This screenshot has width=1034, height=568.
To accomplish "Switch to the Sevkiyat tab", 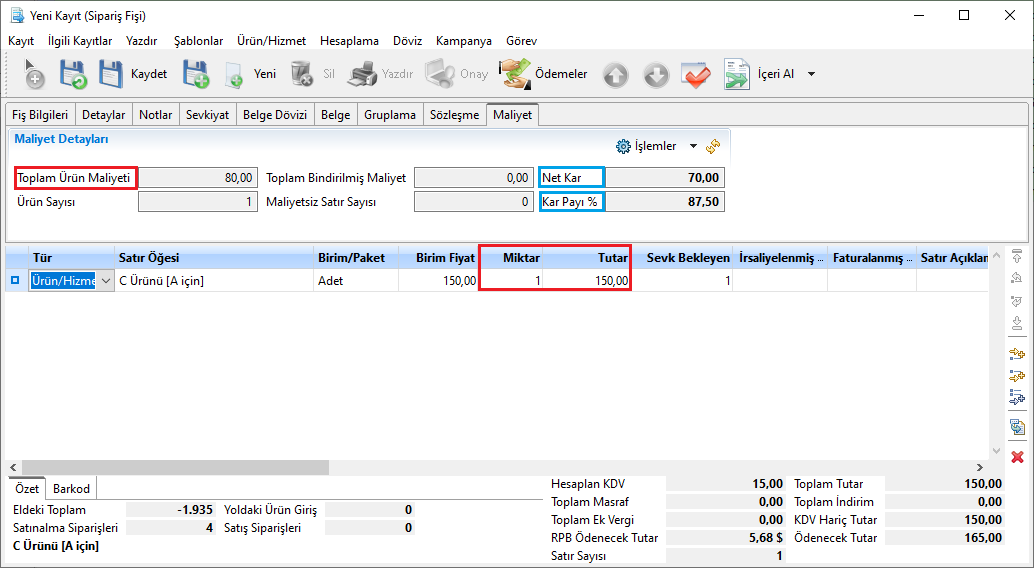I will (208, 115).
